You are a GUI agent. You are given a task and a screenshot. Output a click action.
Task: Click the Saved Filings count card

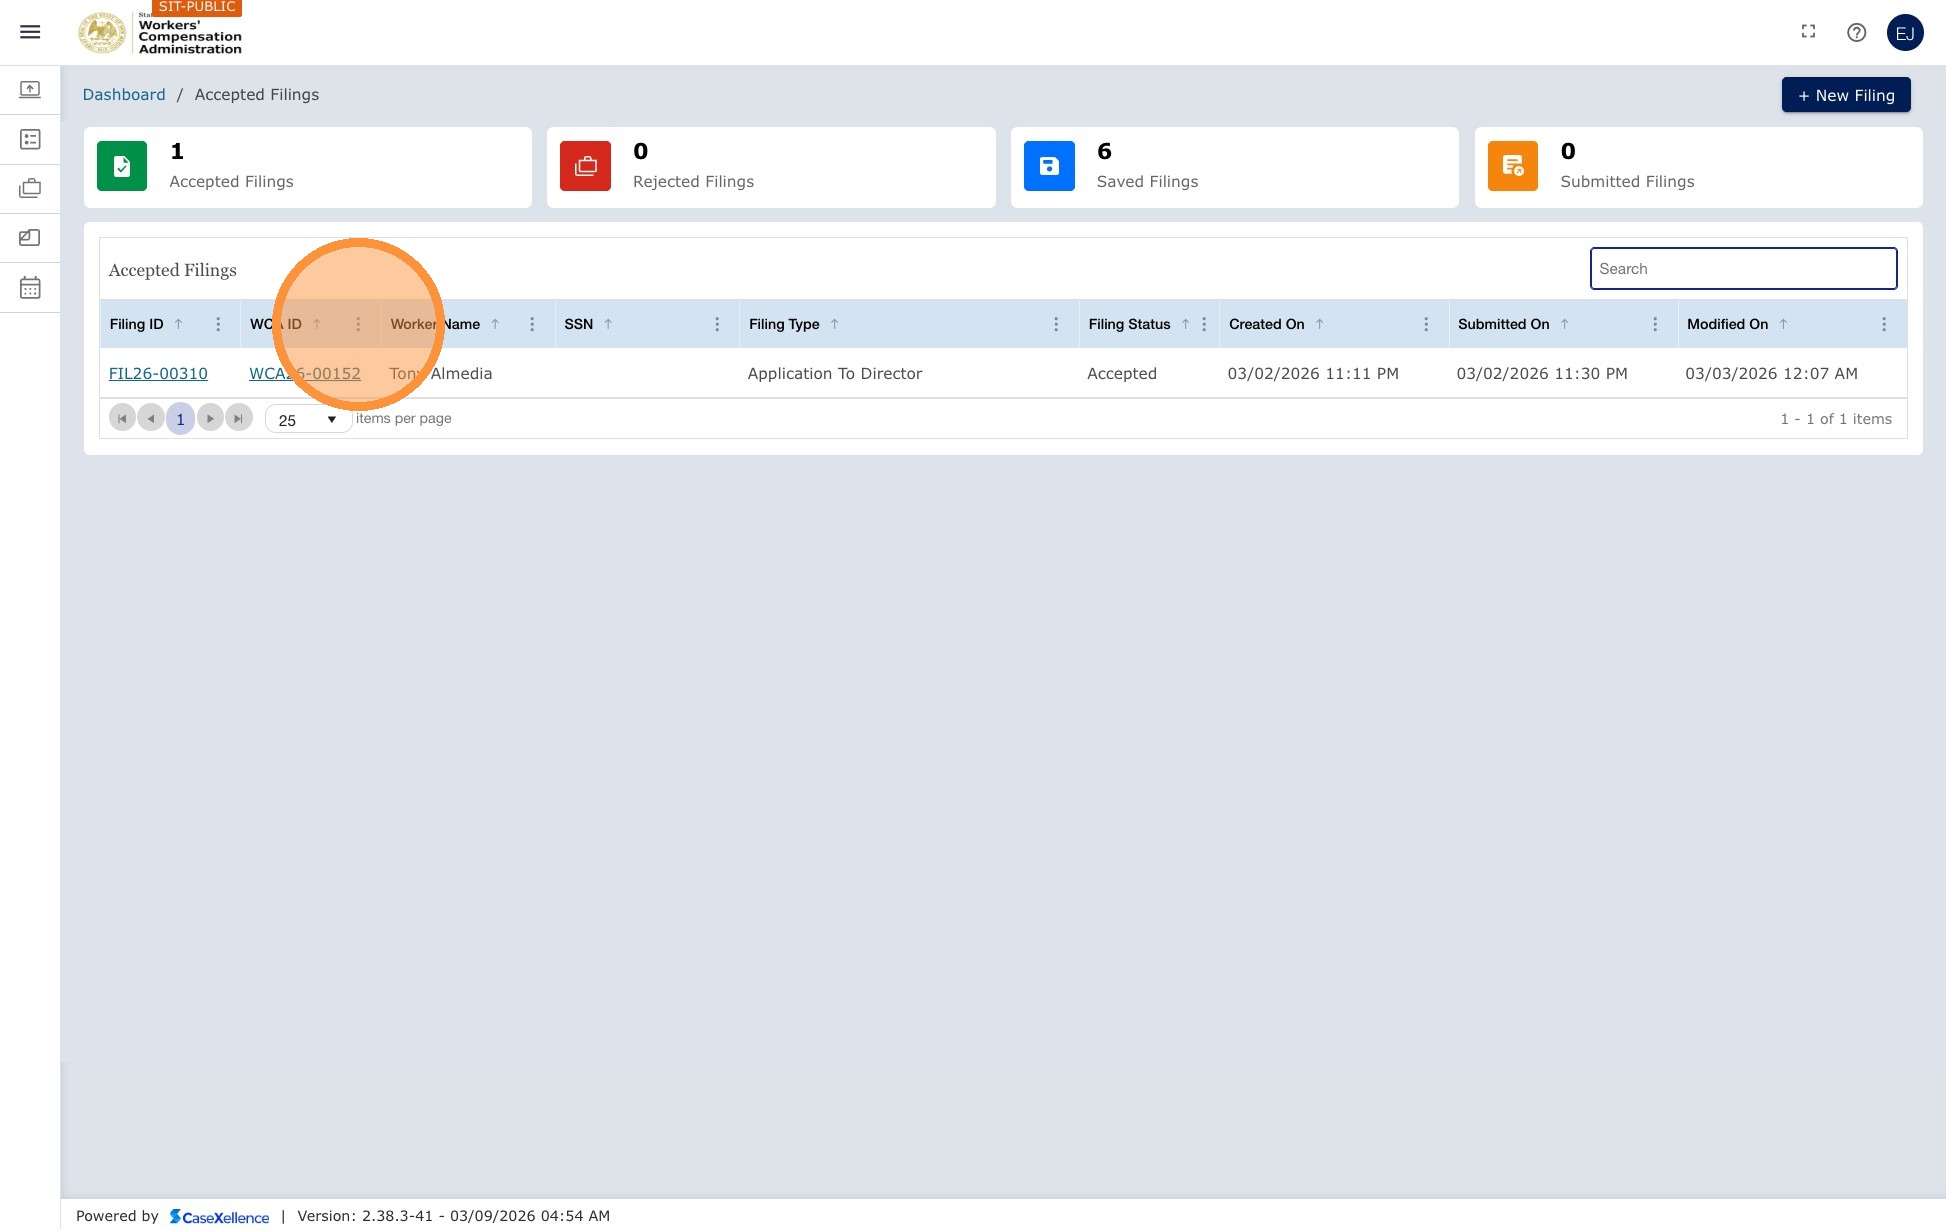point(1234,167)
